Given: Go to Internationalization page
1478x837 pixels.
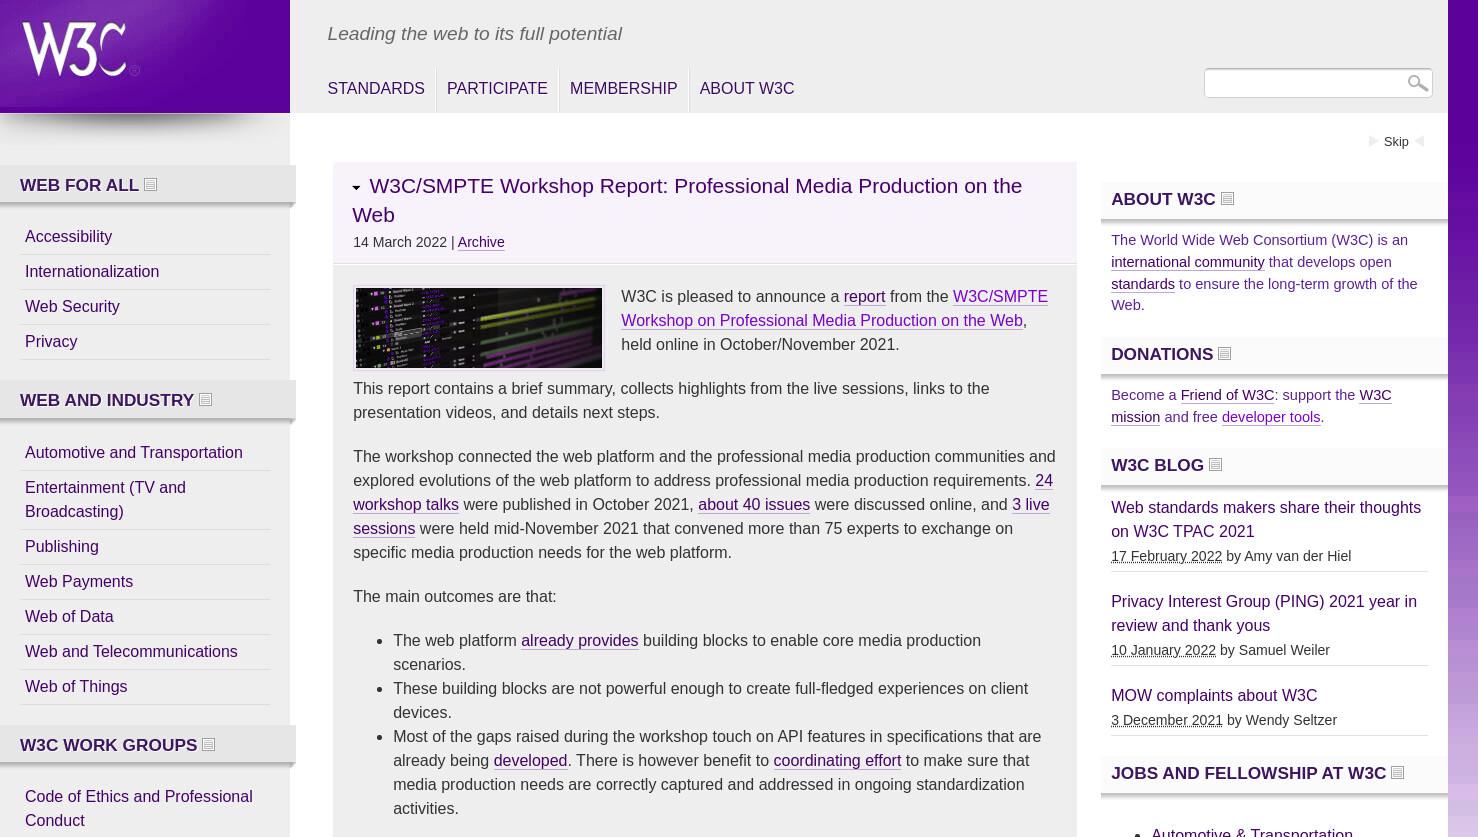Looking at the screenshot, I should 92,272.
